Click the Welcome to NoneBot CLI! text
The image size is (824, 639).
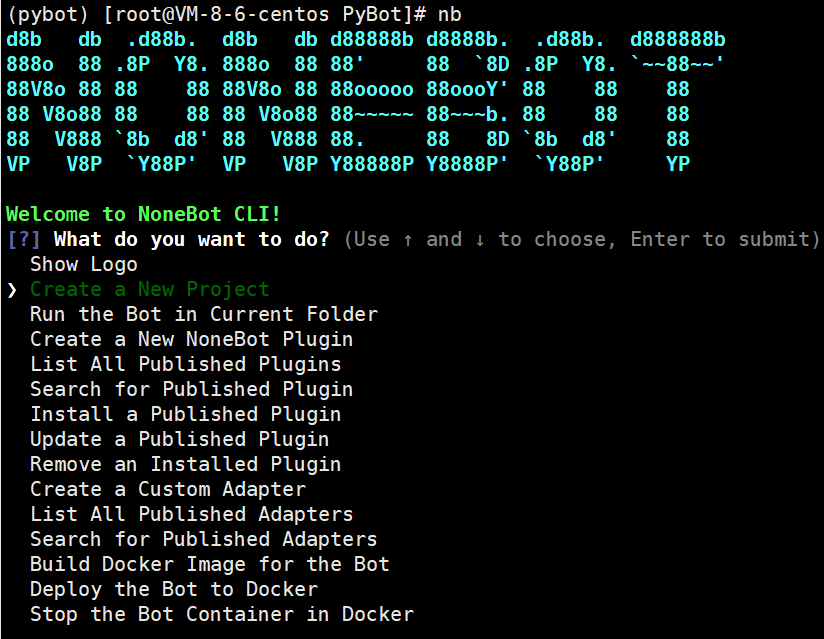[x=143, y=214]
